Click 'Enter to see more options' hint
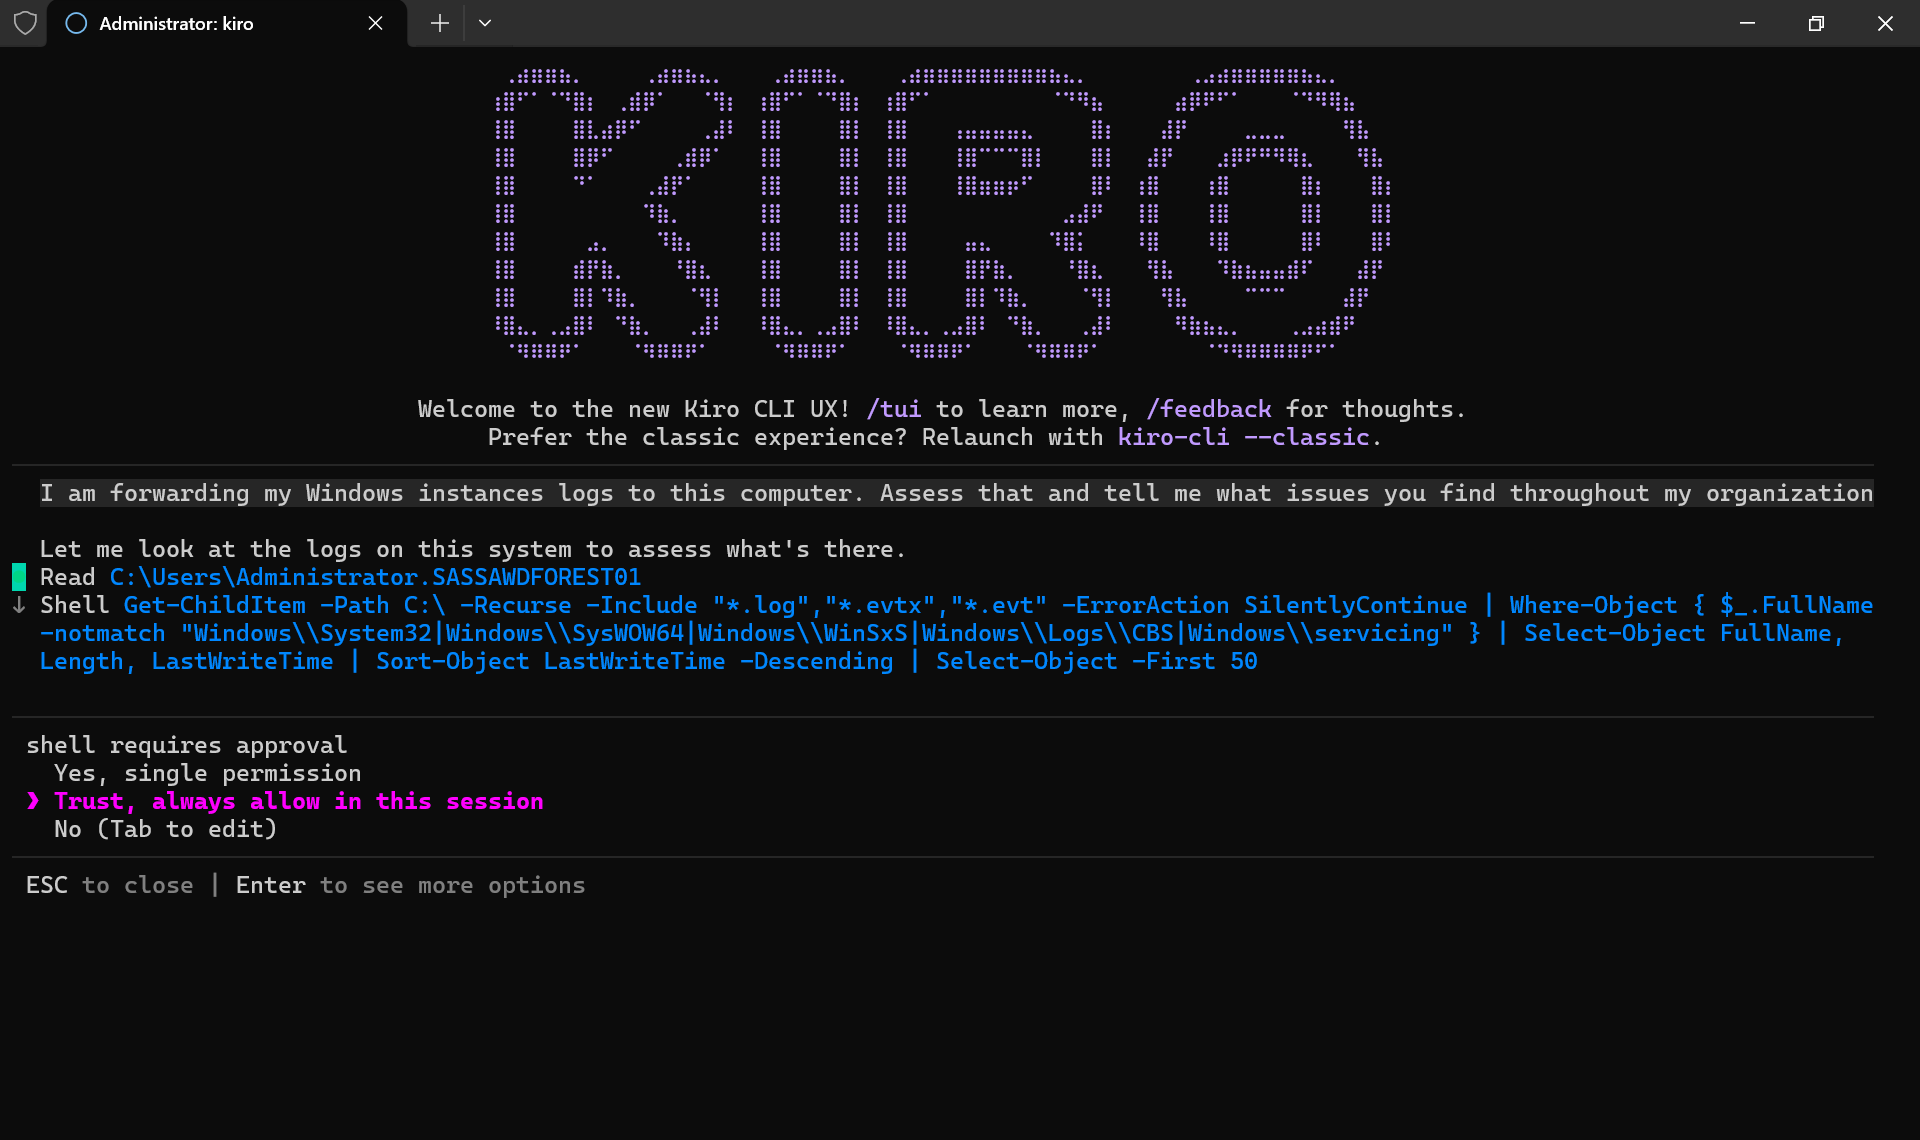The image size is (1920, 1140). [x=410, y=885]
